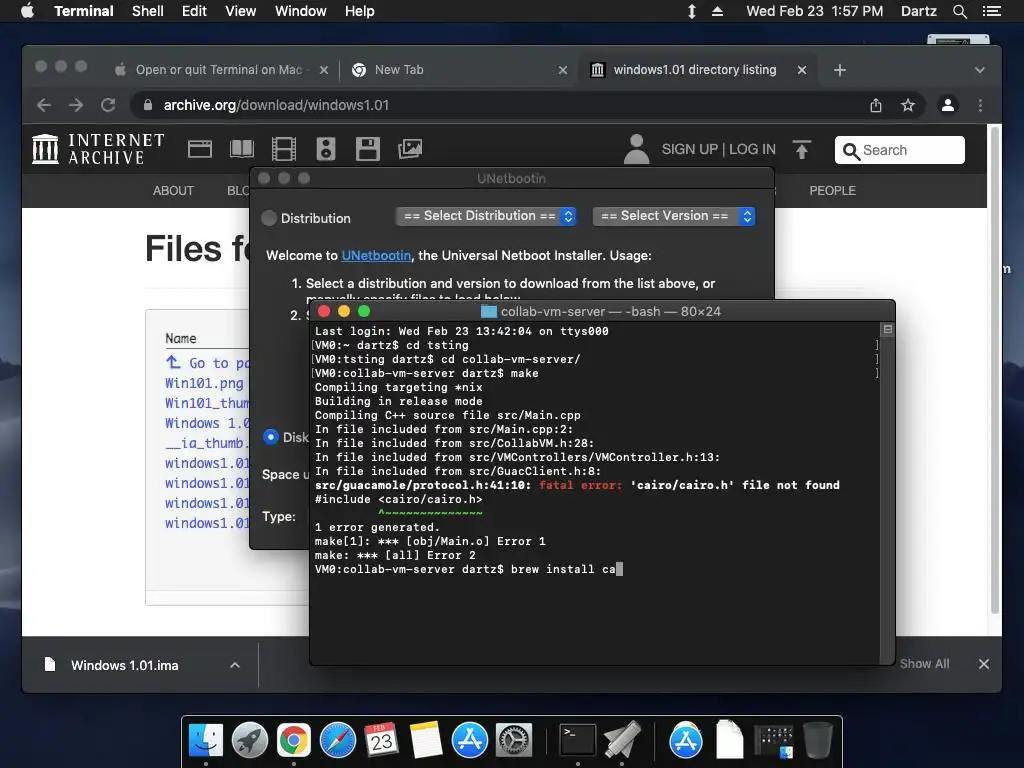Go back in Chrome
Image resolution: width=1024 pixels, height=768 pixels.
coord(44,105)
